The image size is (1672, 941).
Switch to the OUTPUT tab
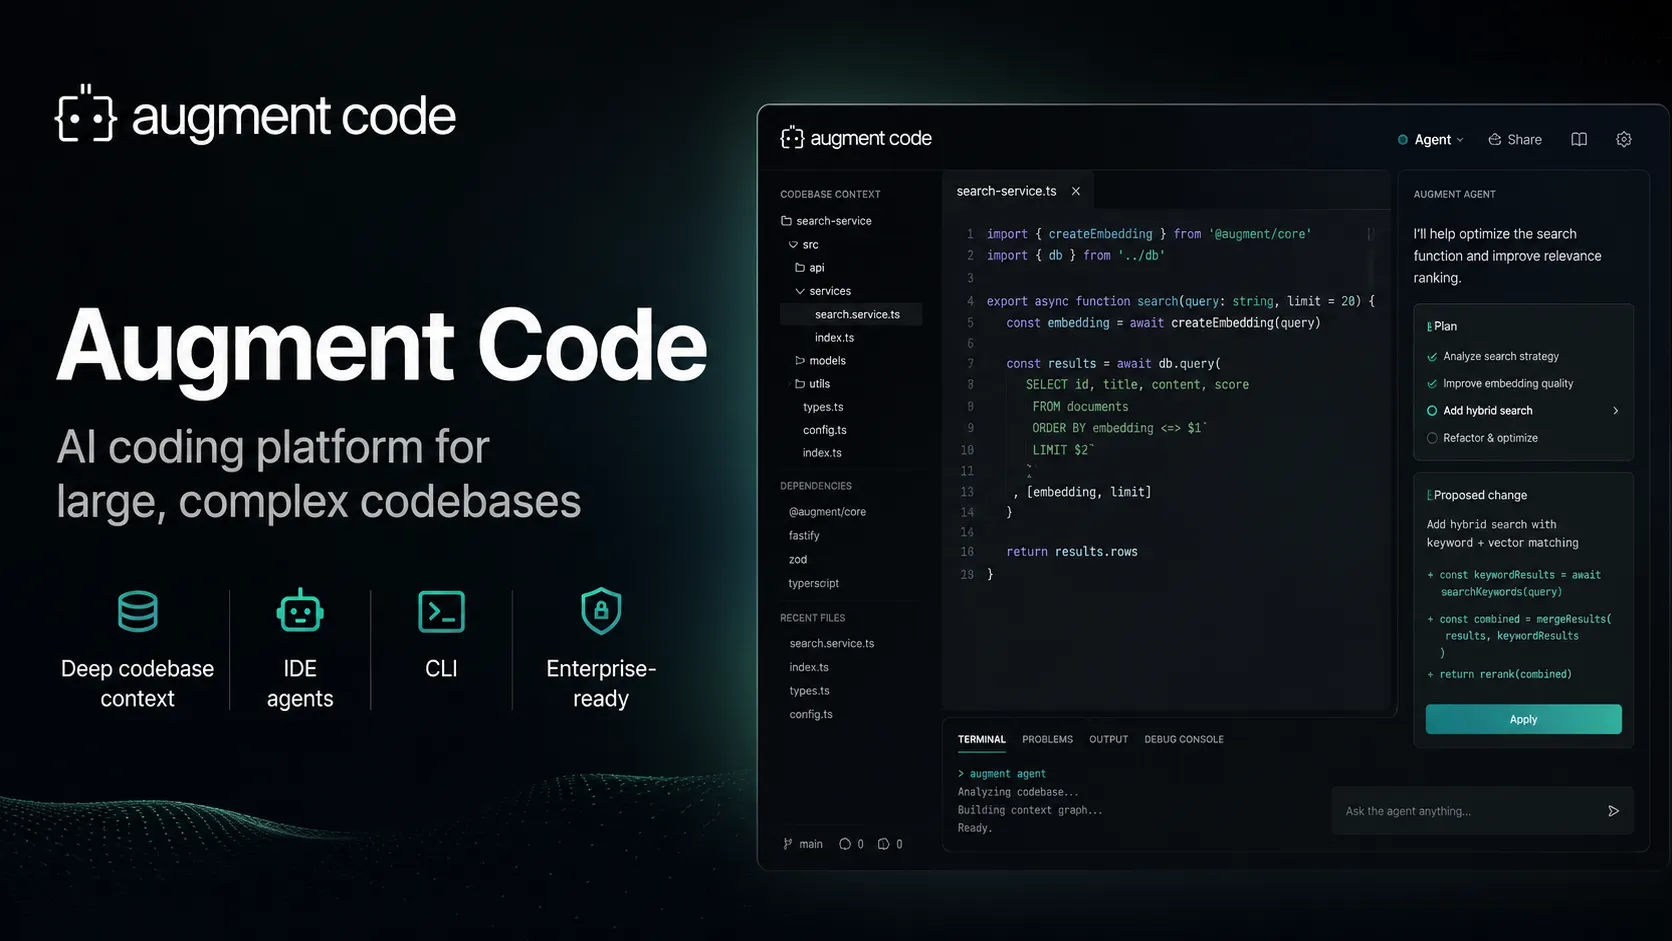(1108, 740)
